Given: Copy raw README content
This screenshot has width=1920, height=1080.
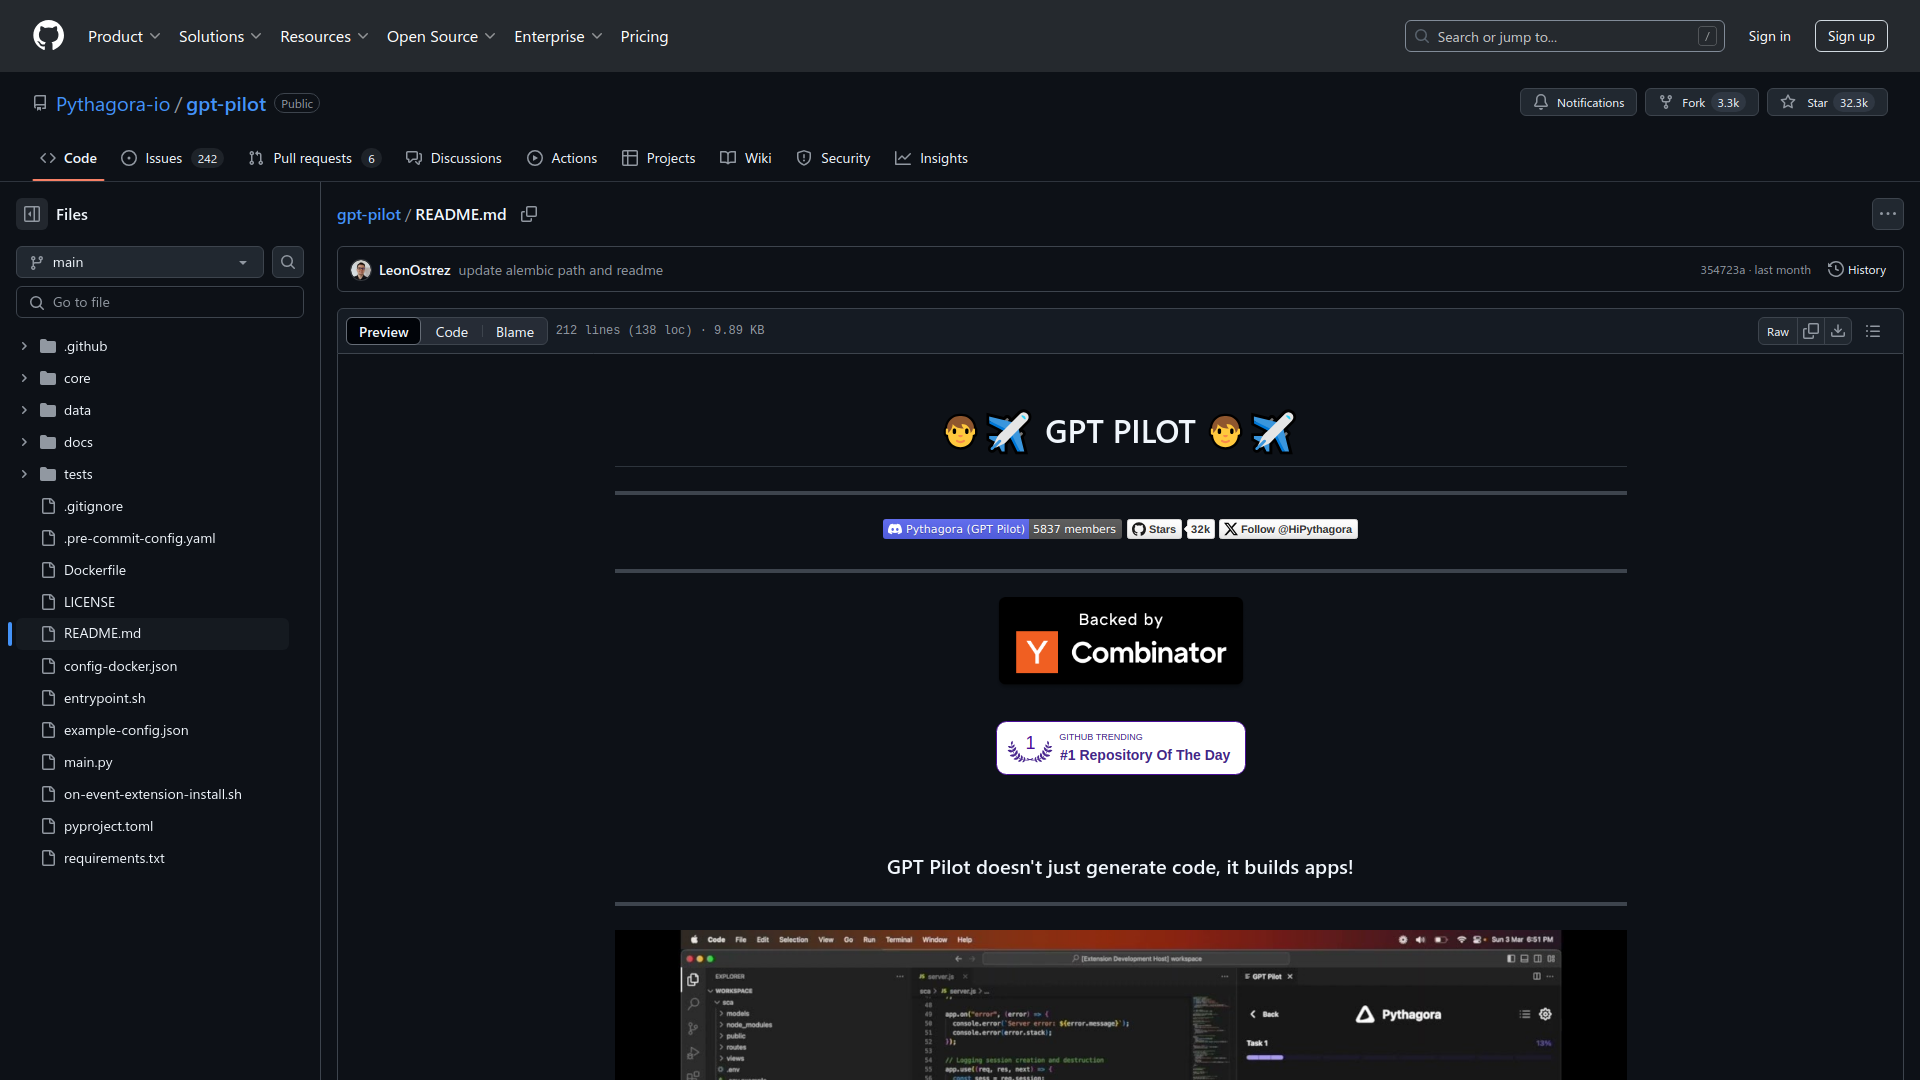Looking at the screenshot, I should tap(1811, 330).
